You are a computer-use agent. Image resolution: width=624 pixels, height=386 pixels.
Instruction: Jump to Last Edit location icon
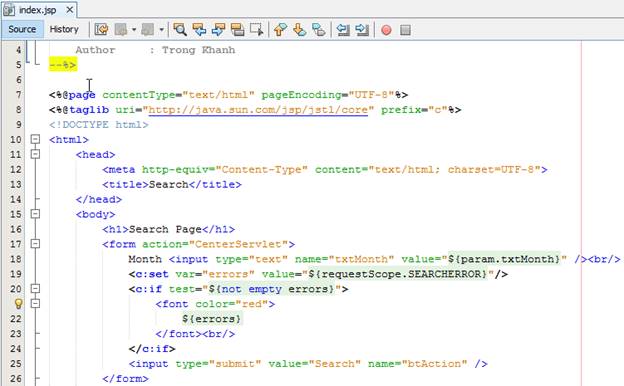pyautogui.click(x=101, y=29)
